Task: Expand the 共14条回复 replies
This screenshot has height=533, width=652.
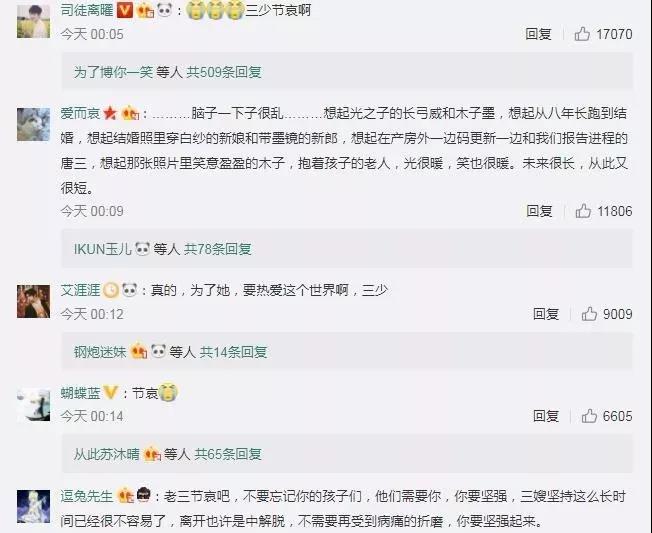Action: pyautogui.click(x=233, y=352)
